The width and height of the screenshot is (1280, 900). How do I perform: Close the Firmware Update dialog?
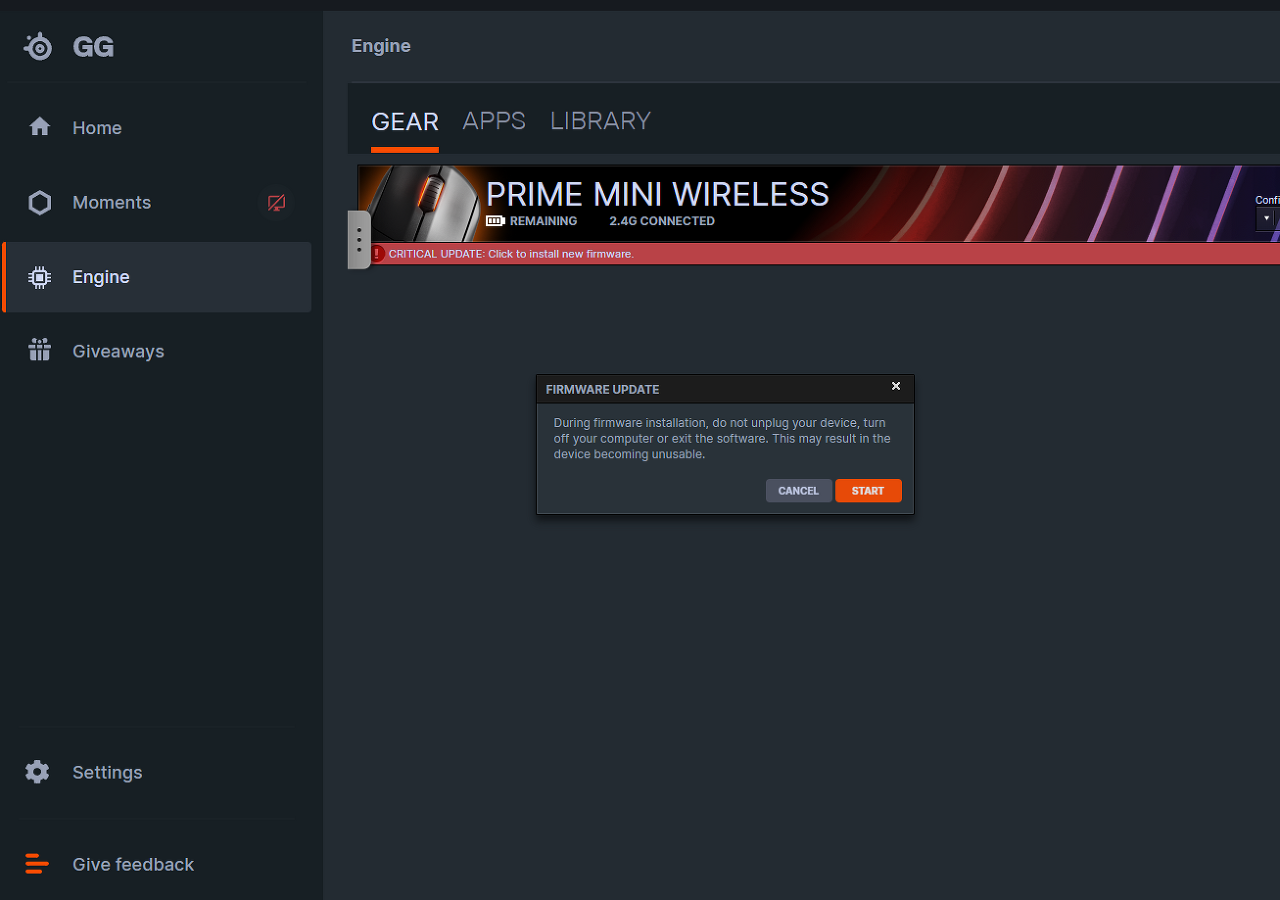pos(896,386)
